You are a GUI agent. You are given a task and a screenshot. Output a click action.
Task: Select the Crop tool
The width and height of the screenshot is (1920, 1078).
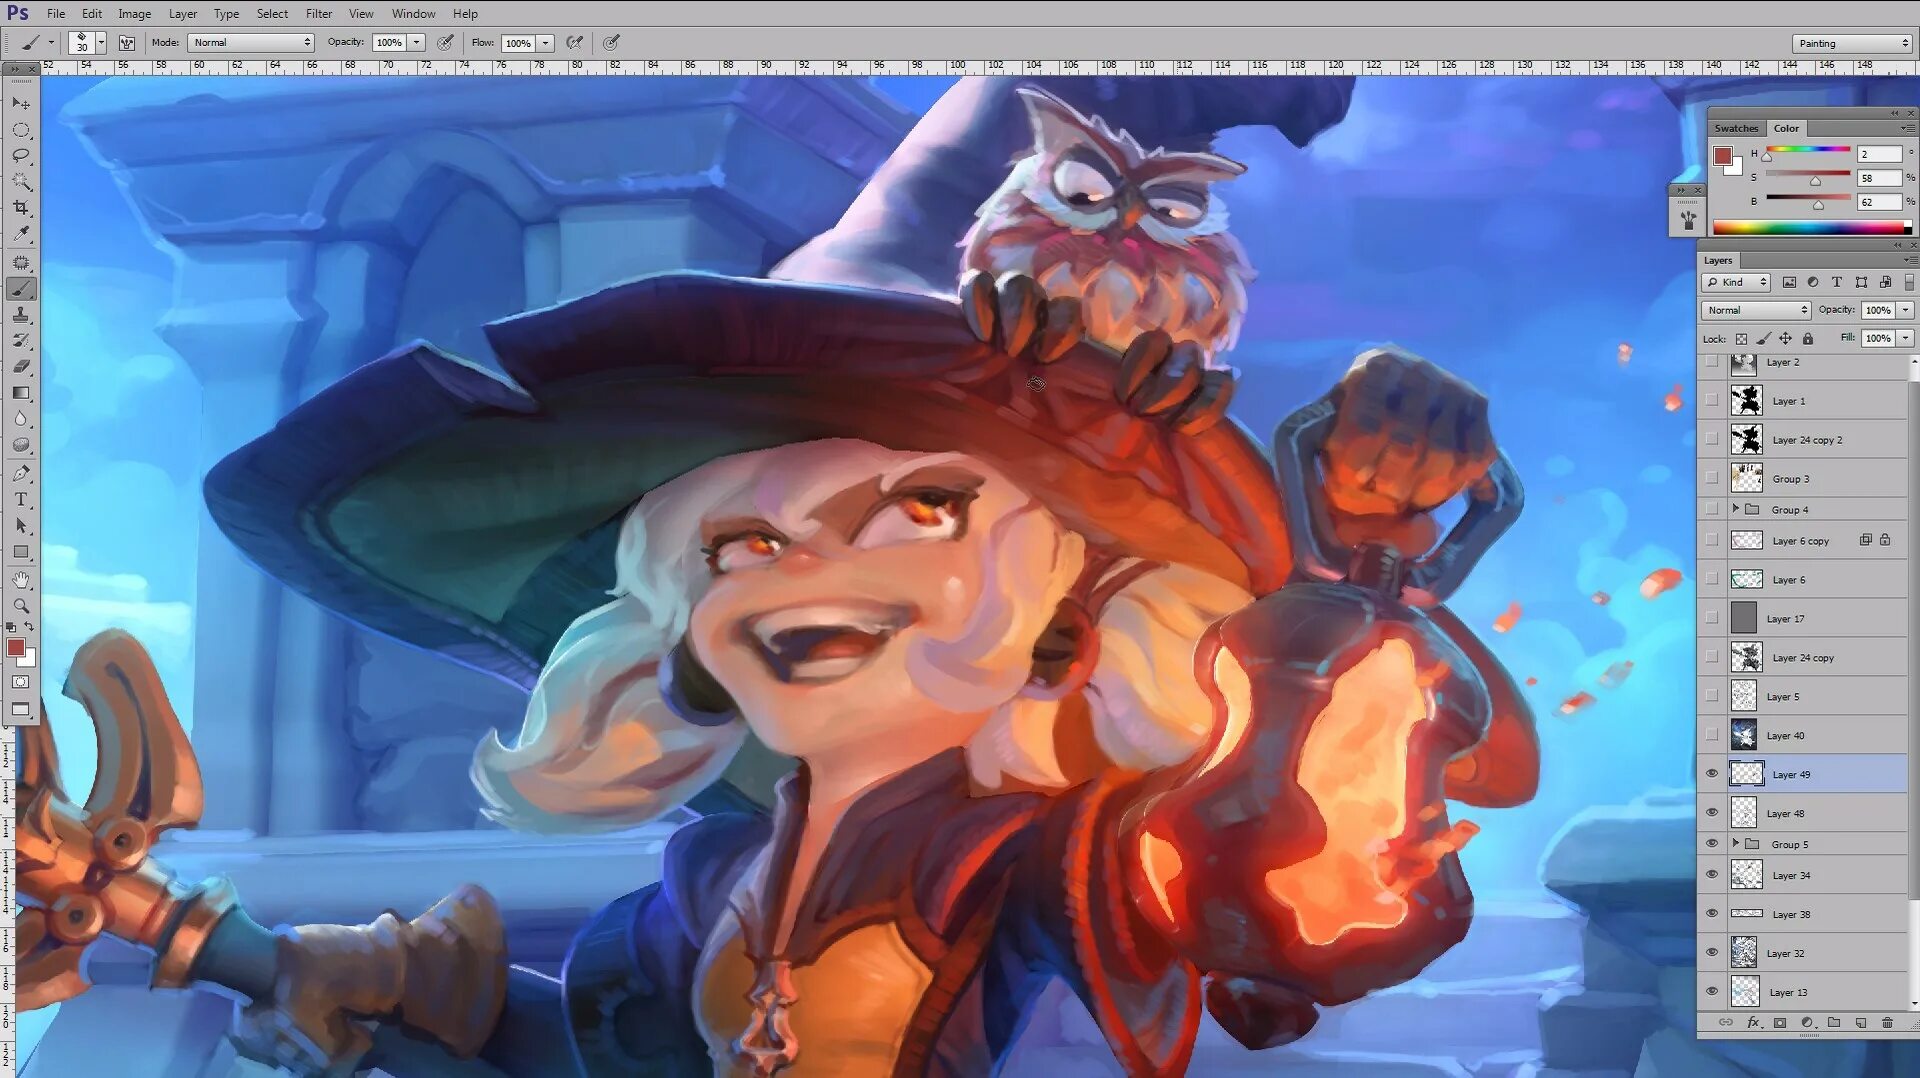[20, 208]
